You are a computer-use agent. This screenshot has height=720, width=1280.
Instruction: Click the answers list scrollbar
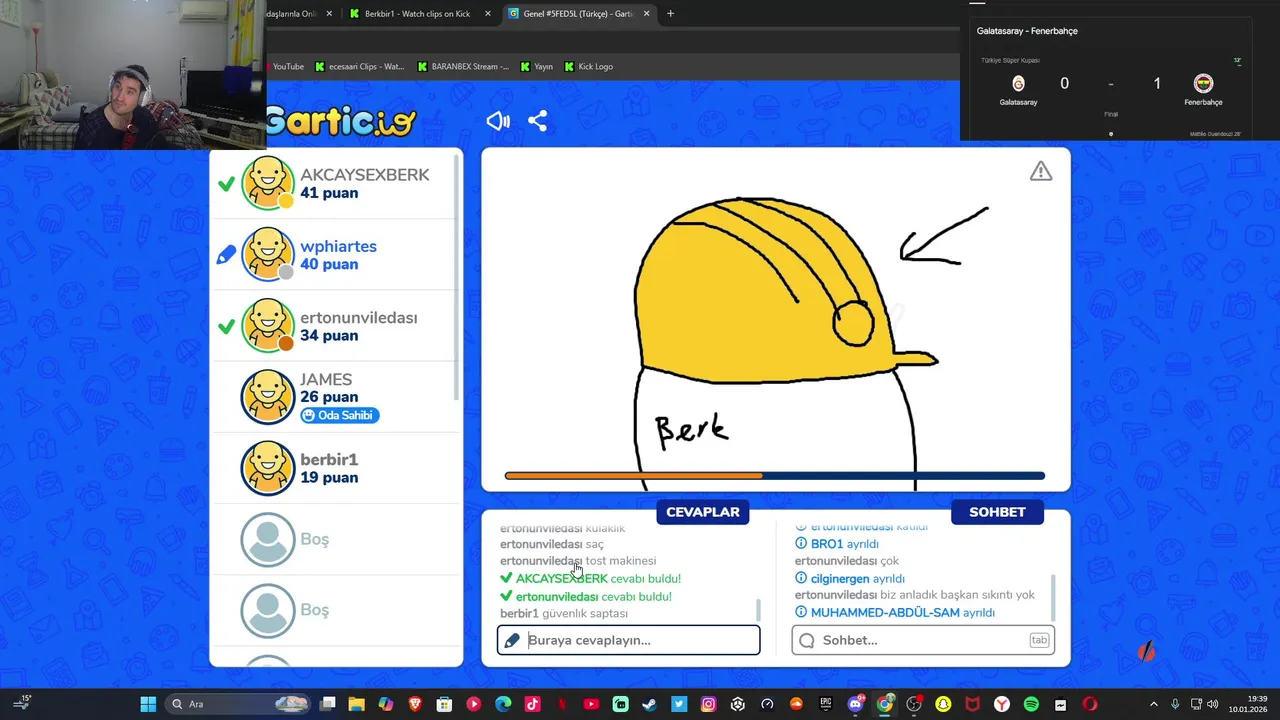[x=758, y=609]
